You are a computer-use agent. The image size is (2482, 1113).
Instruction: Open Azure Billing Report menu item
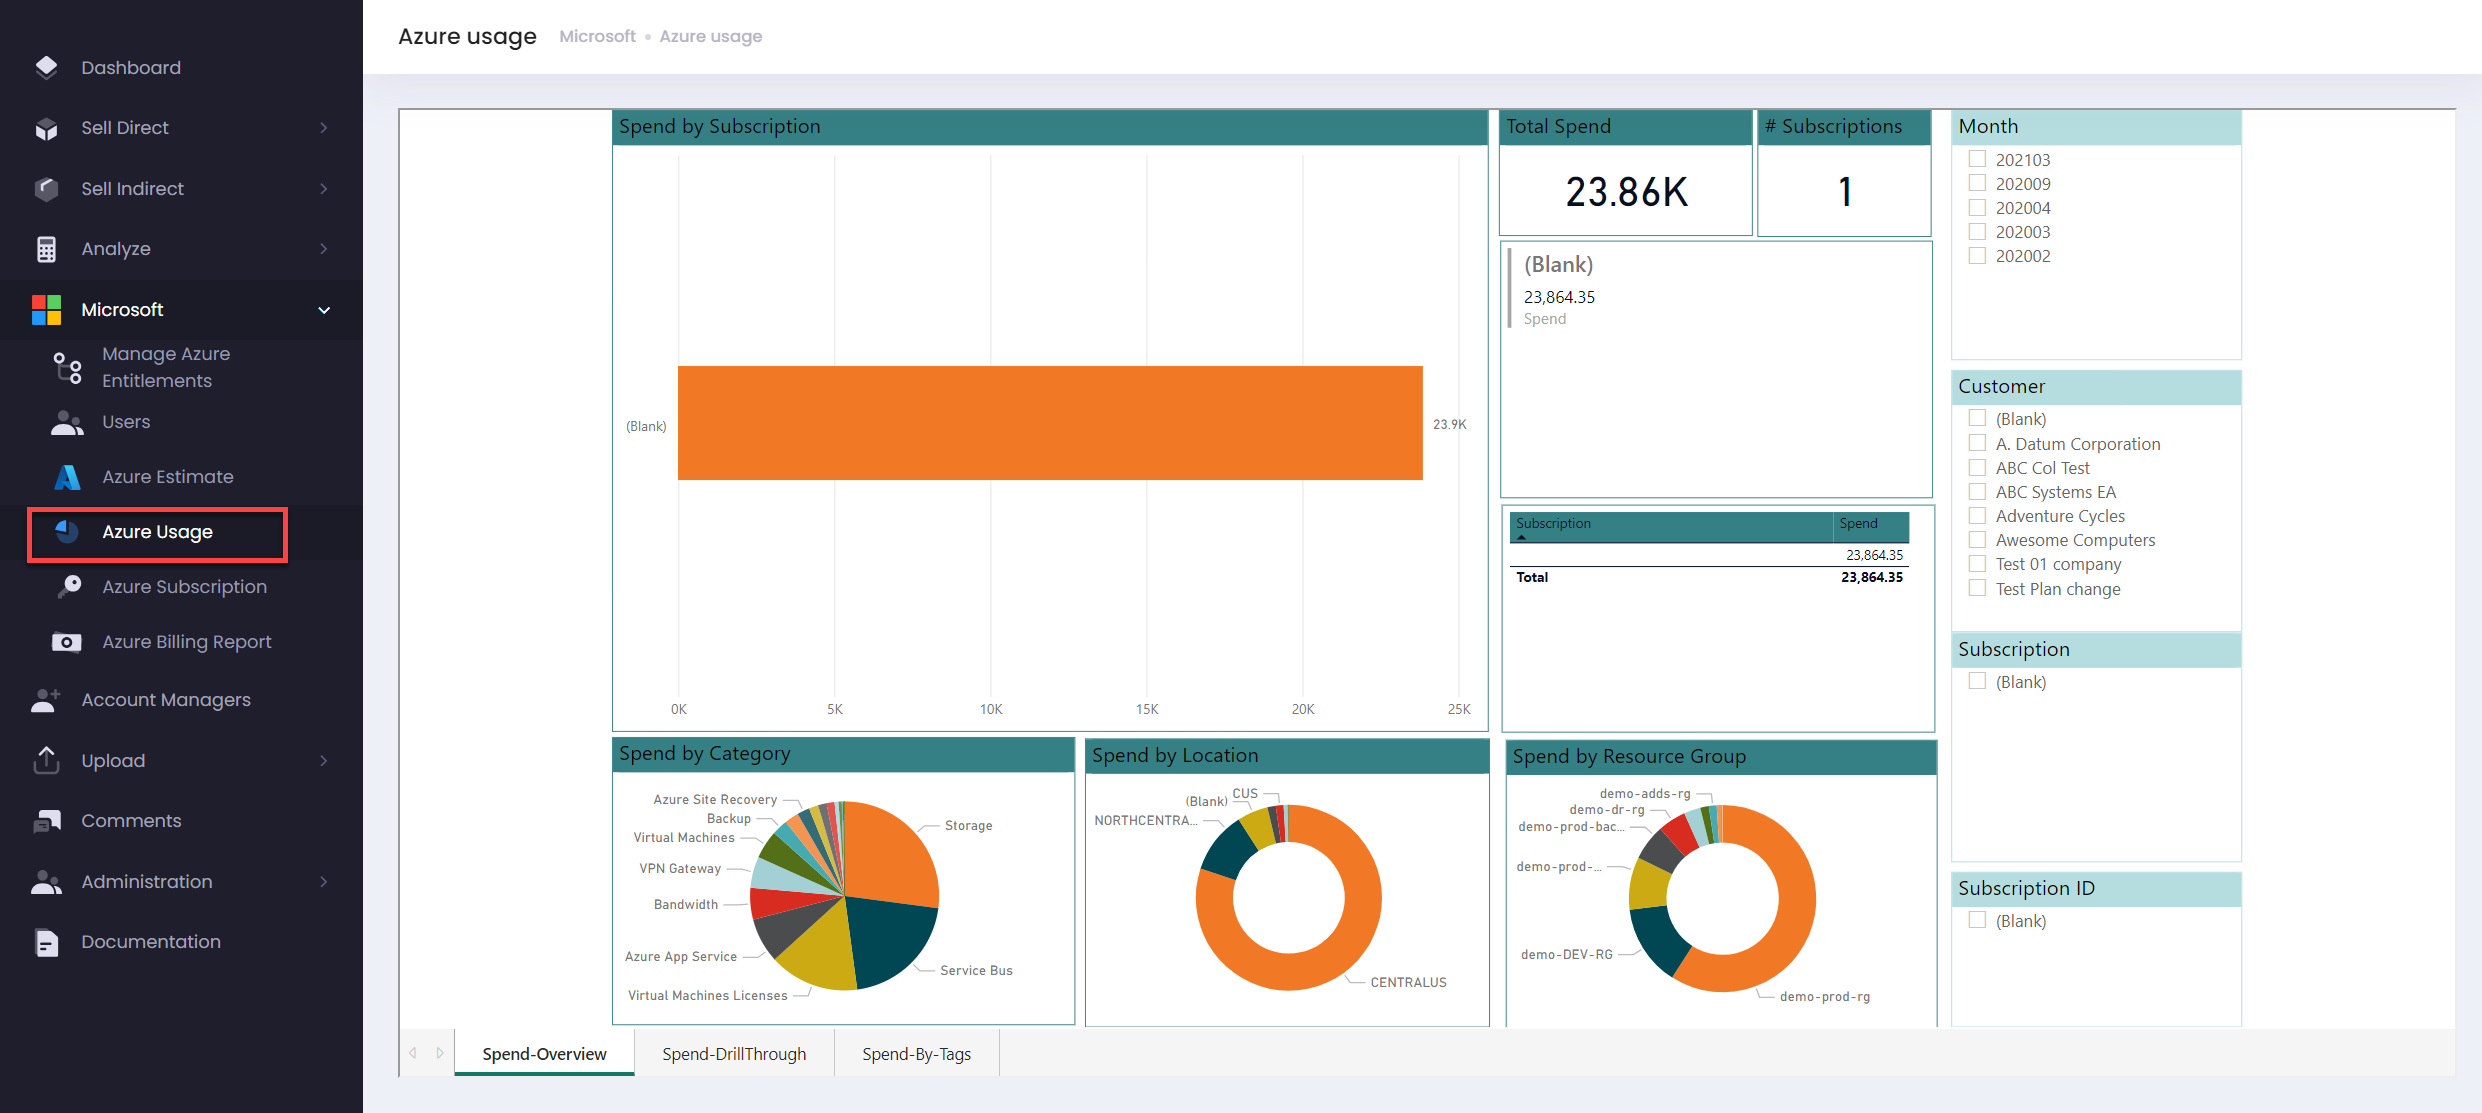(x=187, y=642)
